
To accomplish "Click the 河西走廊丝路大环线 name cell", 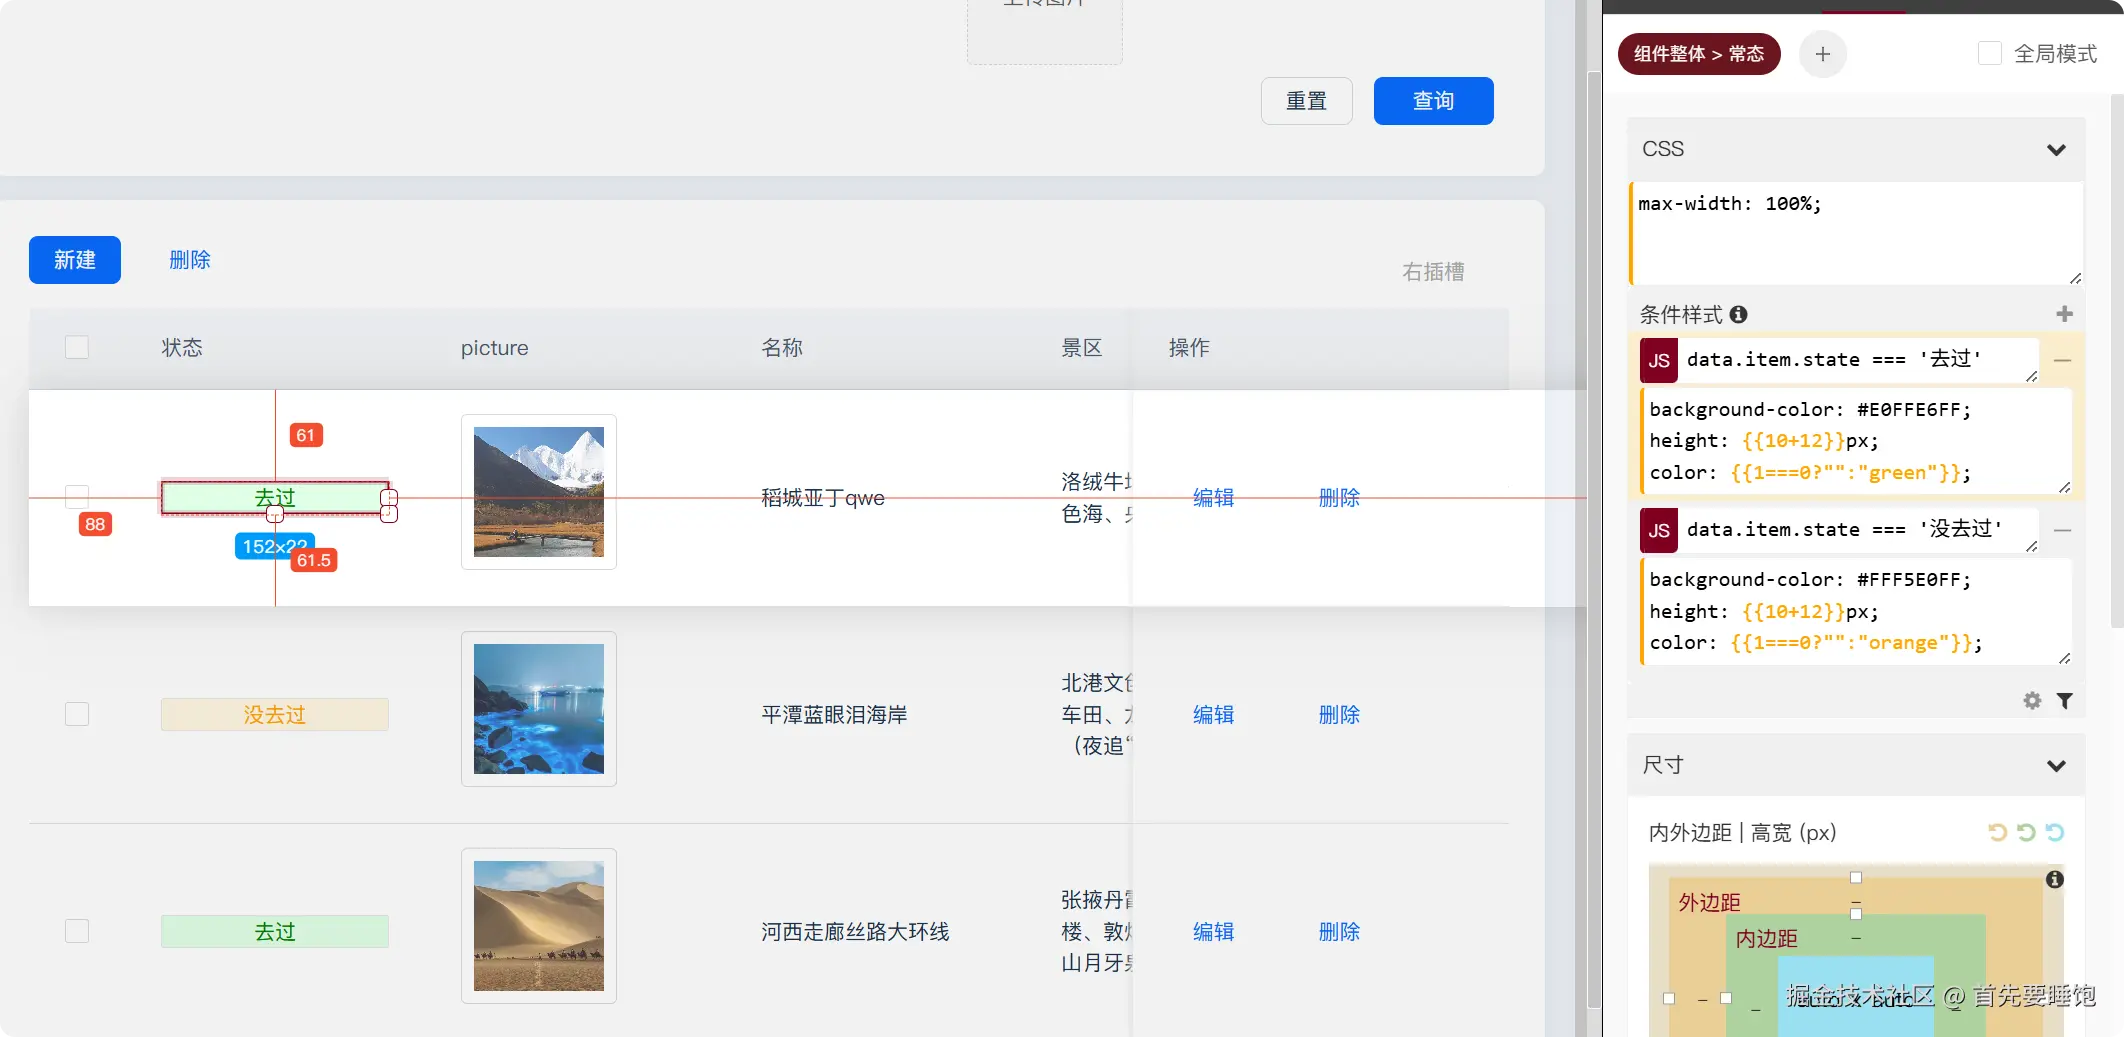I will coord(855,931).
